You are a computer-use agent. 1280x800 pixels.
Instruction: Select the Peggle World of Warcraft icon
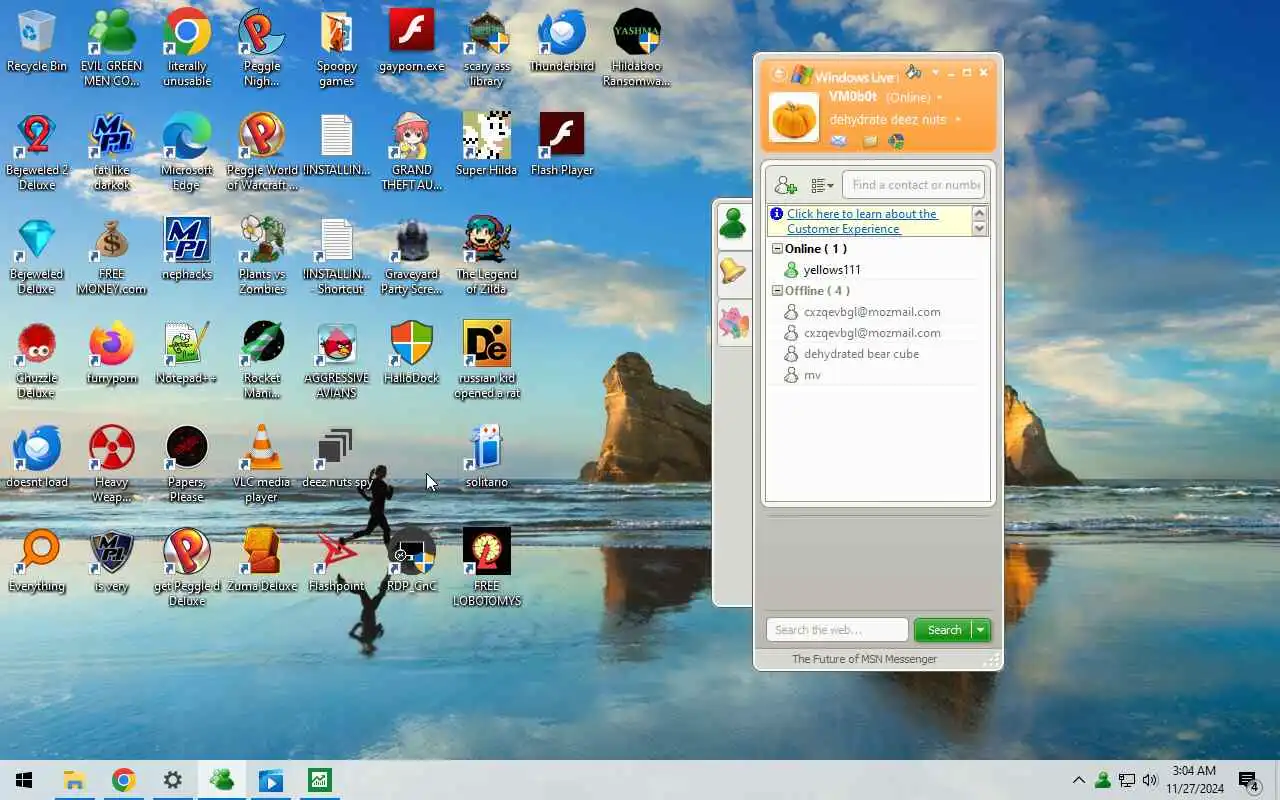(262, 152)
